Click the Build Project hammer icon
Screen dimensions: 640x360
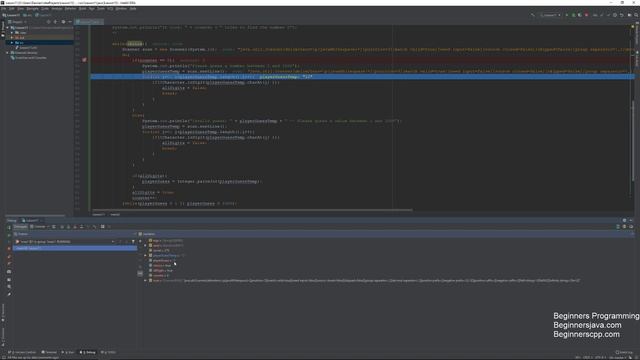532,15
